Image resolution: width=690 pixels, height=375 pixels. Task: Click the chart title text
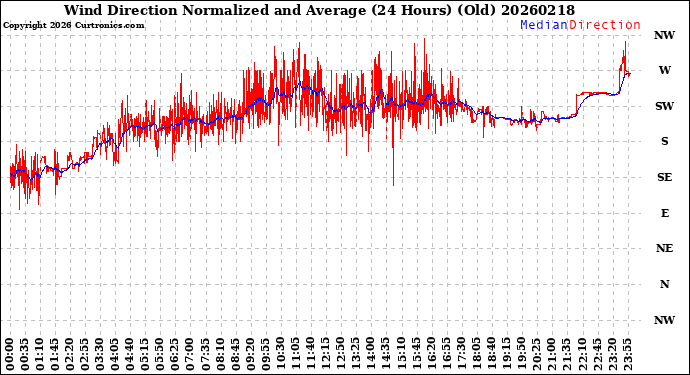tap(319, 10)
